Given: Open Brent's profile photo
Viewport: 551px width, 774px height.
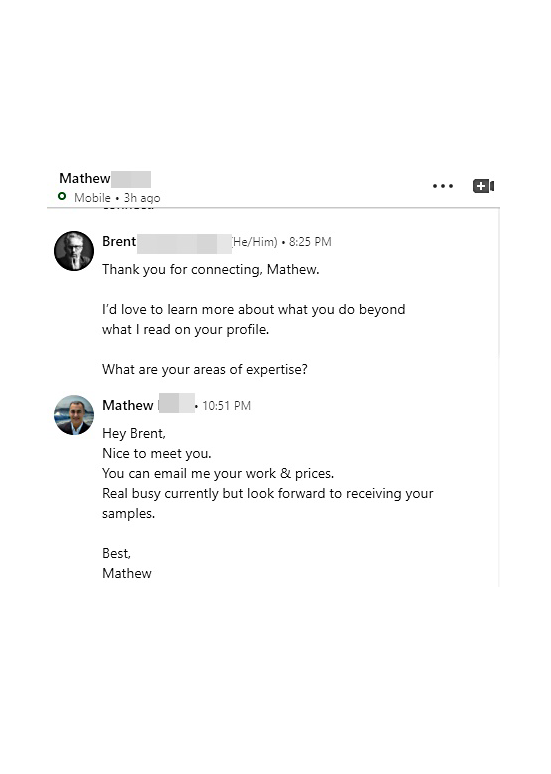Looking at the screenshot, I should coord(74,251).
